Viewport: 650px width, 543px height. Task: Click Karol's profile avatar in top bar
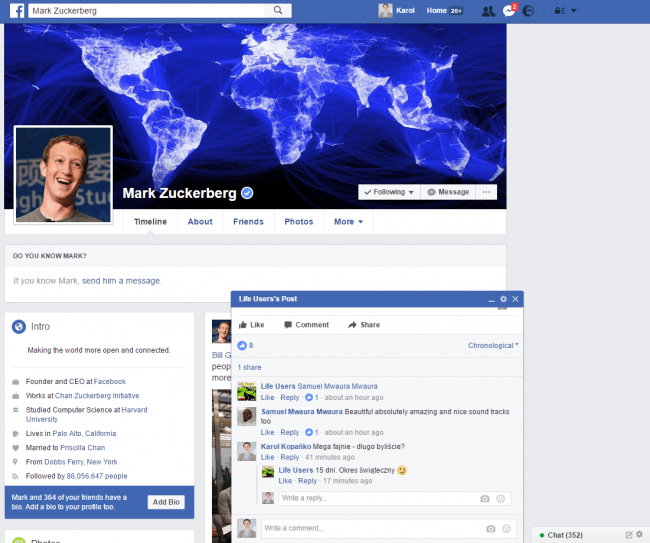pyautogui.click(x=385, y=11)
